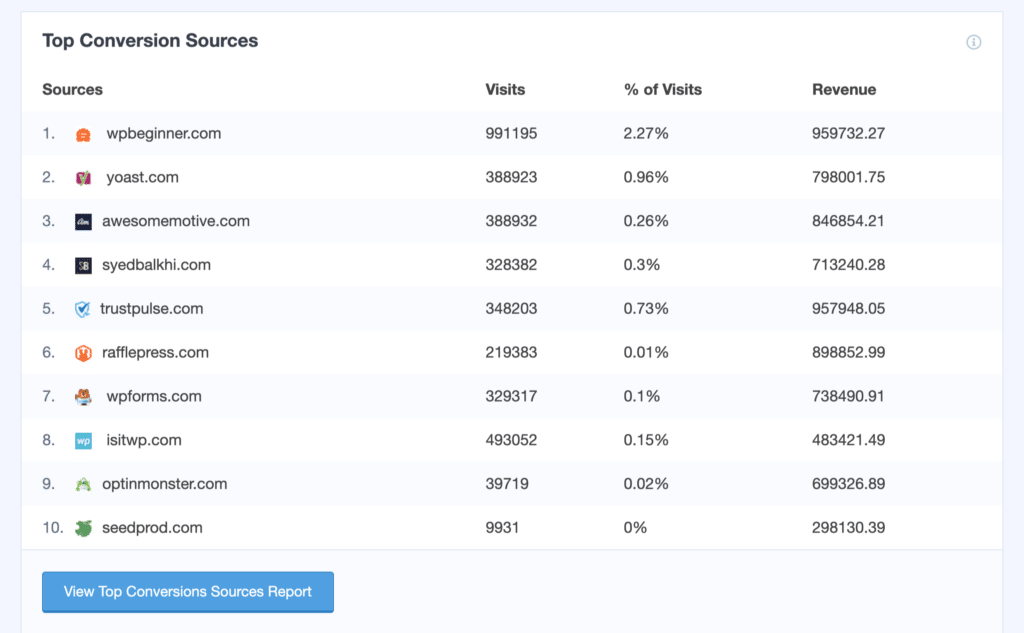Click the rafflepress.com favicon
Image resolution: width=1024 pixels, height=633 pixels.
click(x=83, y=353)
